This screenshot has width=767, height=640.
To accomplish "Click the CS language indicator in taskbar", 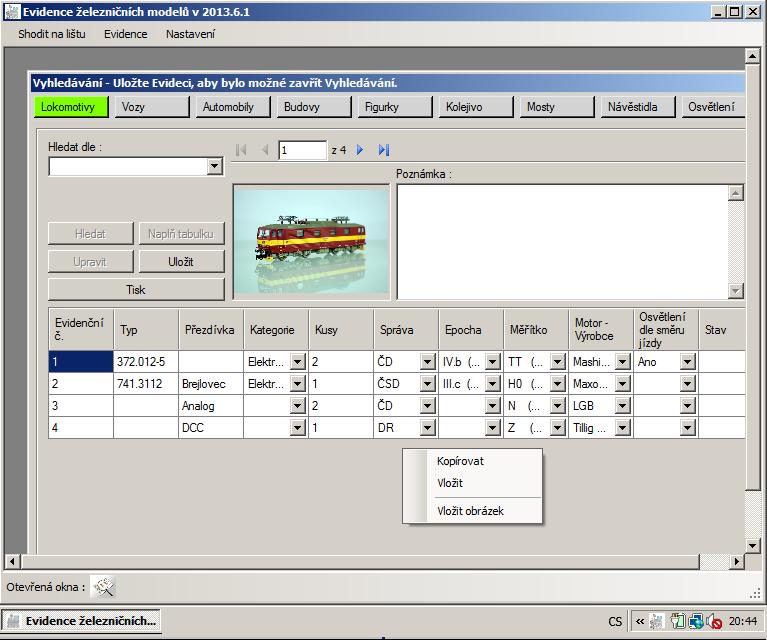I will coord(615,621).
